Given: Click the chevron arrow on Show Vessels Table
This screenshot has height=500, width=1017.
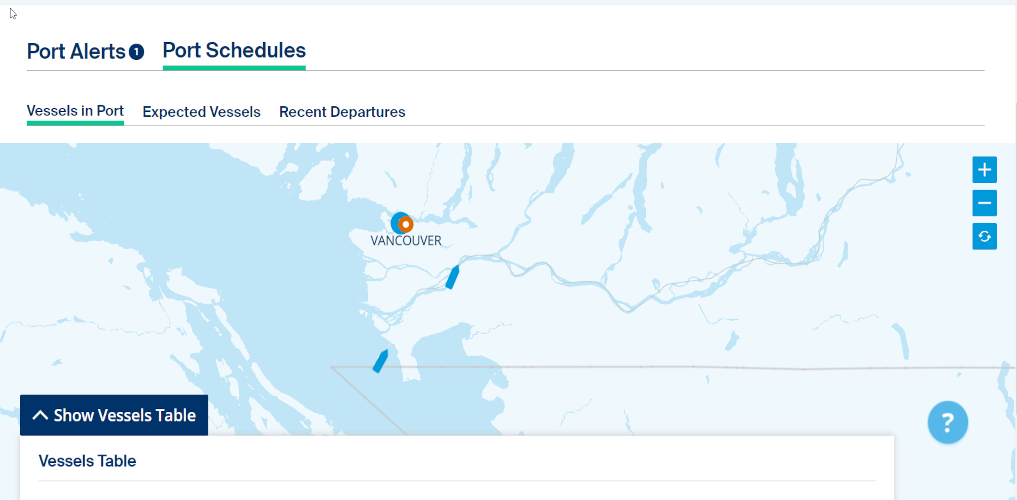Looking at the screenshot, I should pos(40,415).
